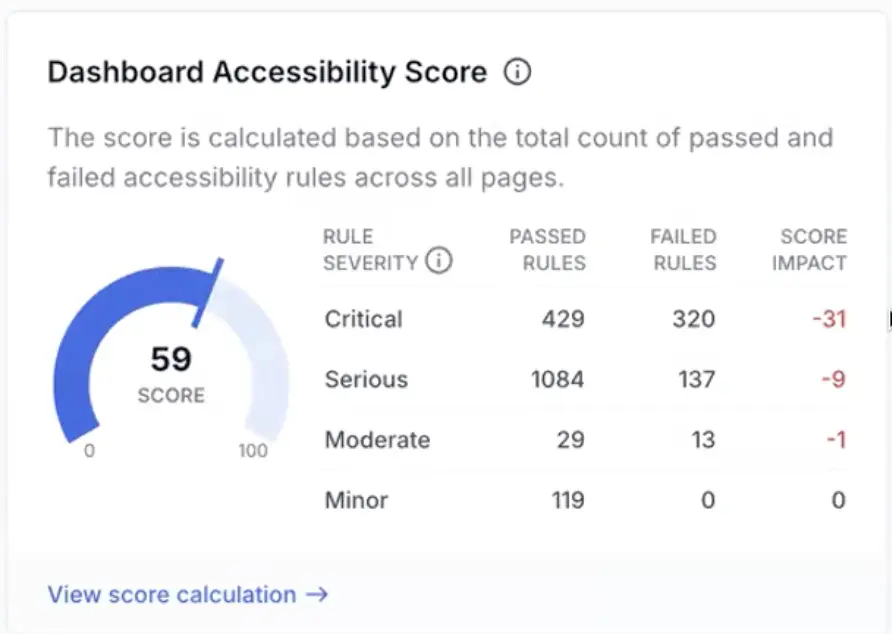Select the Minor severity row
This screenshot has height=634, width=892.
(x=356, y=500)
